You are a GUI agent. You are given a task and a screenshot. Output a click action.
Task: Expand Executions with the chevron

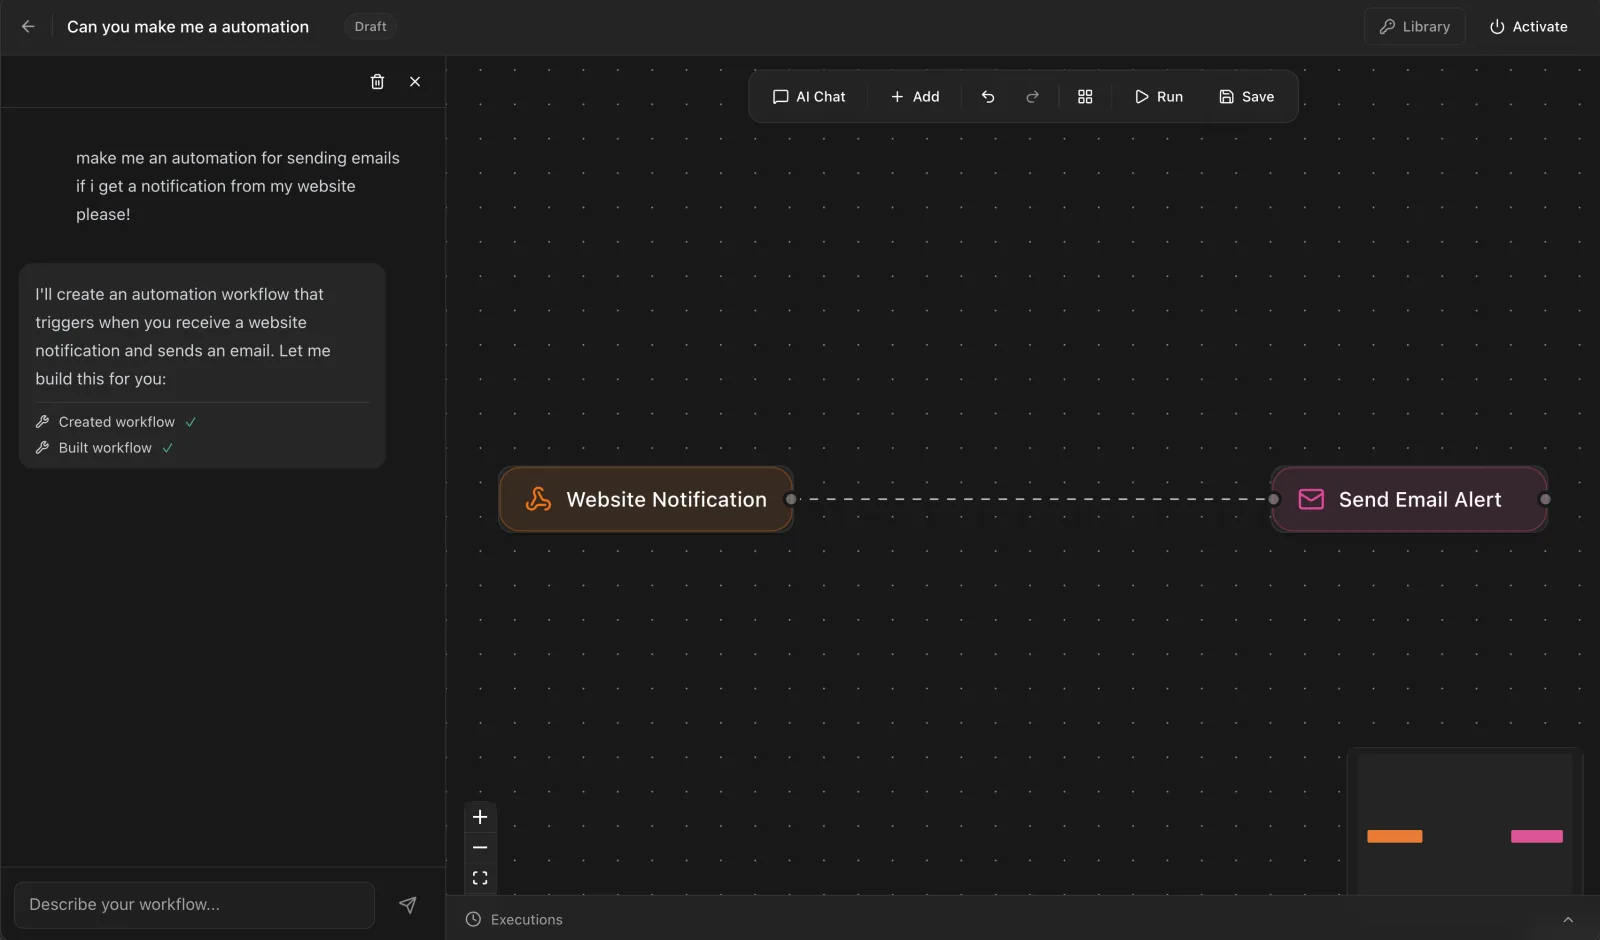click(x=1568, y=920)
